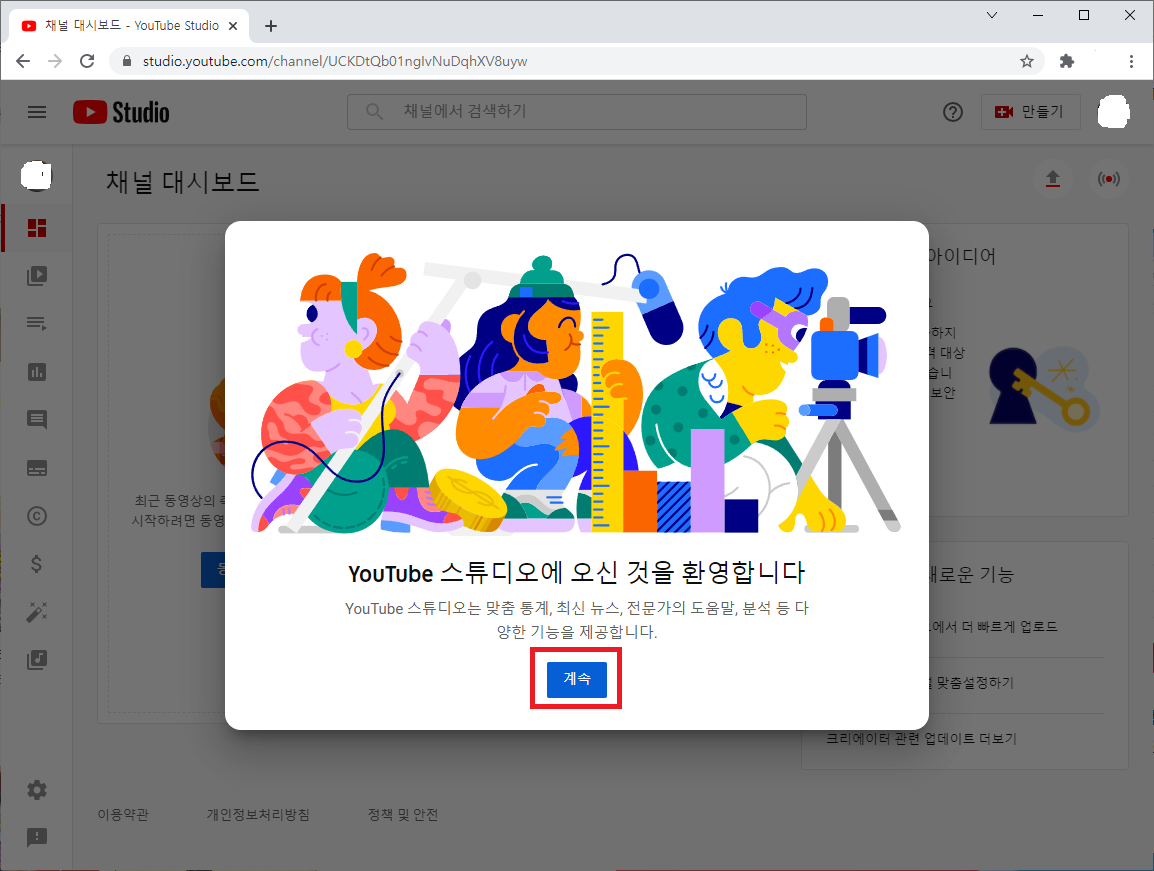
Task: Open 이용약관 terms link
Action: [123, 814]
